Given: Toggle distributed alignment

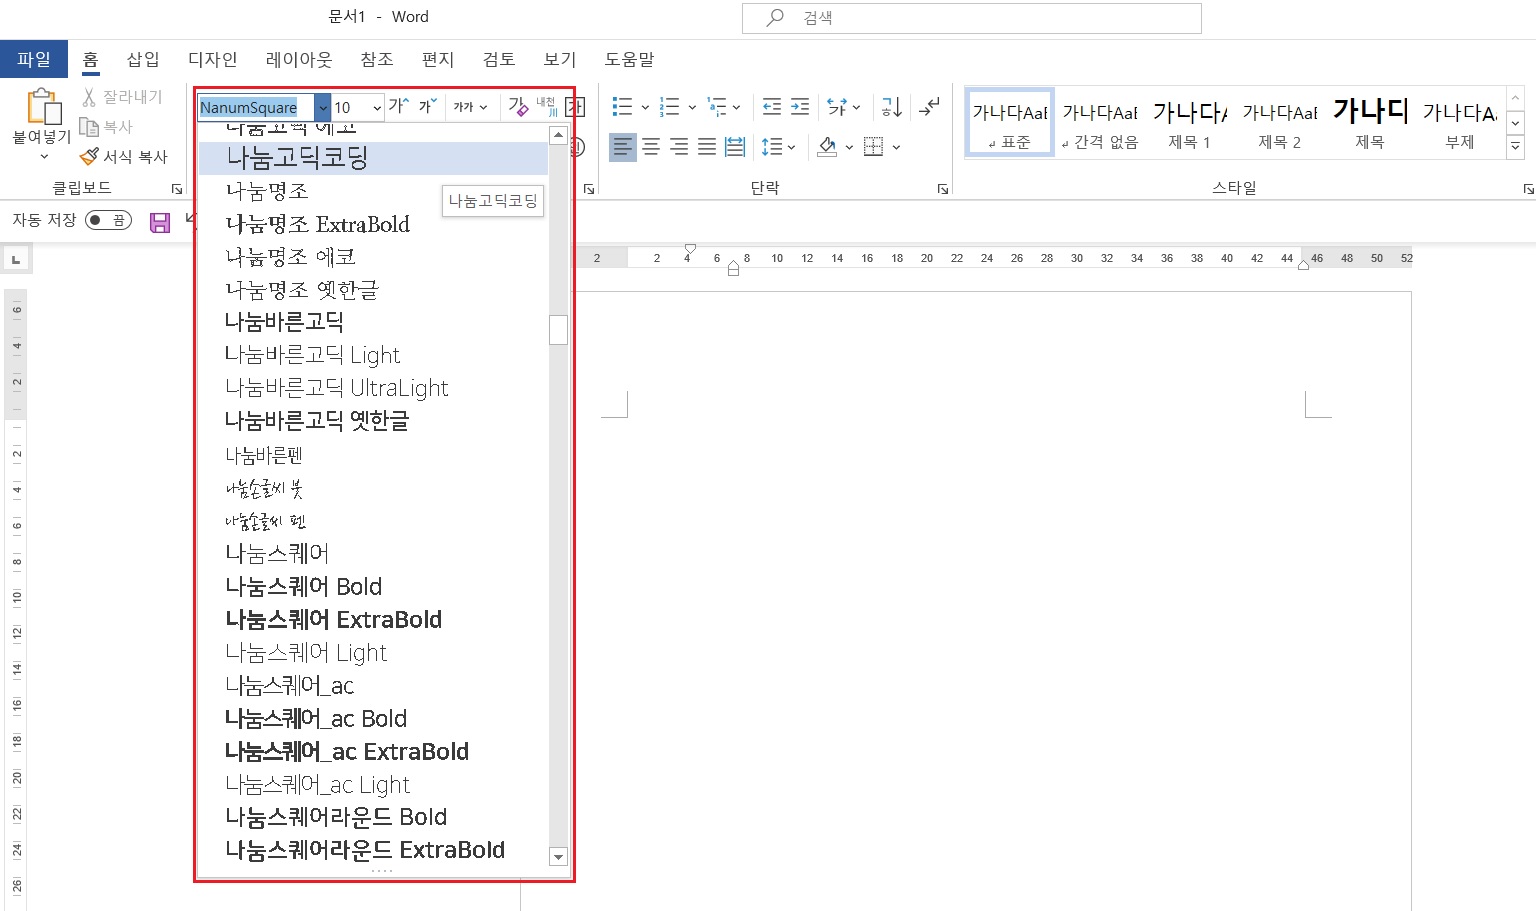Looking at the screenshot, I should click(735, 147).
